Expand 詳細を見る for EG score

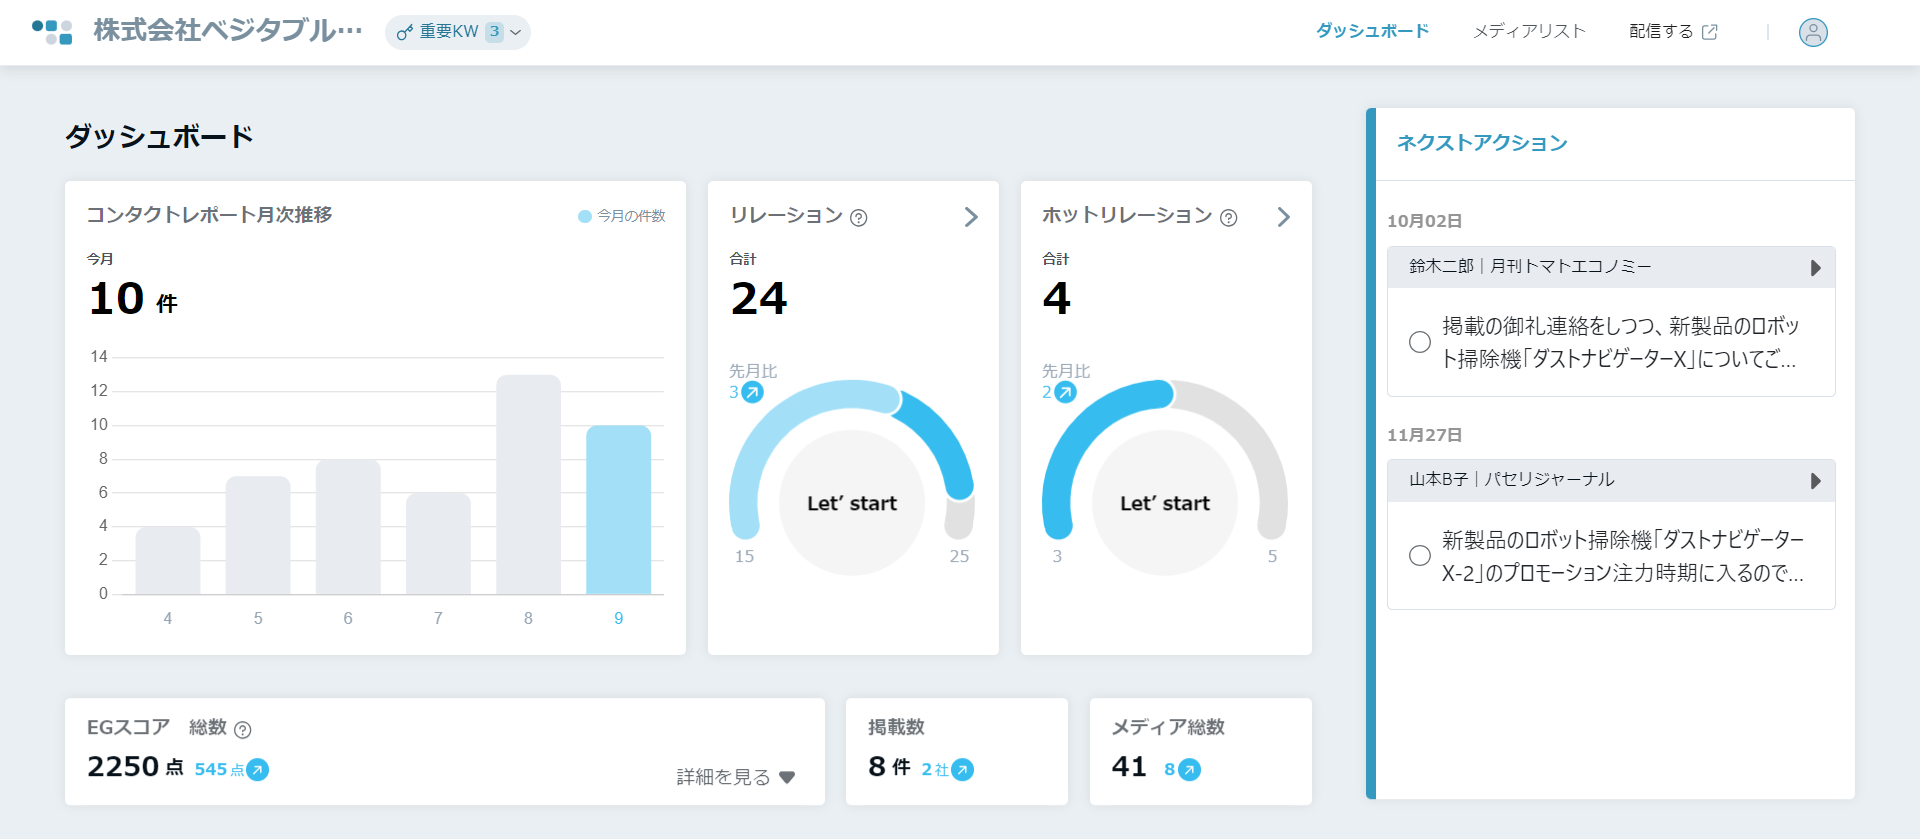(x=735, y=777)
